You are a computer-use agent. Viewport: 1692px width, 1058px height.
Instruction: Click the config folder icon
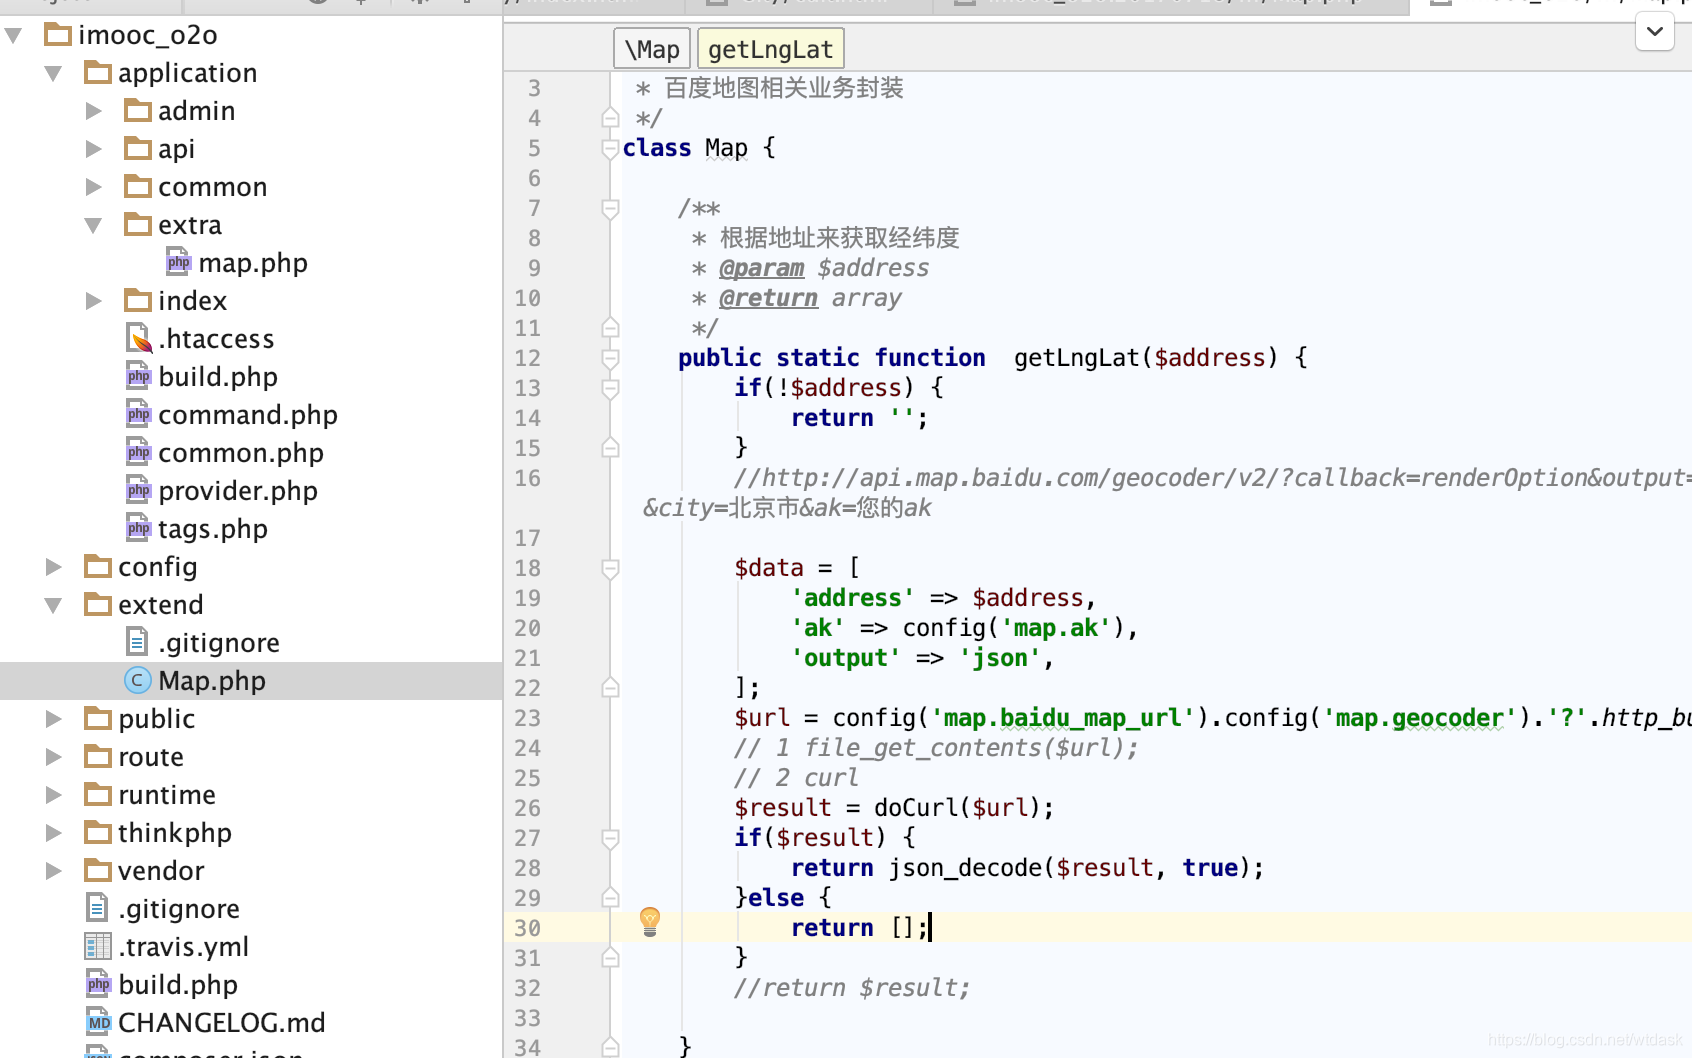98,567
